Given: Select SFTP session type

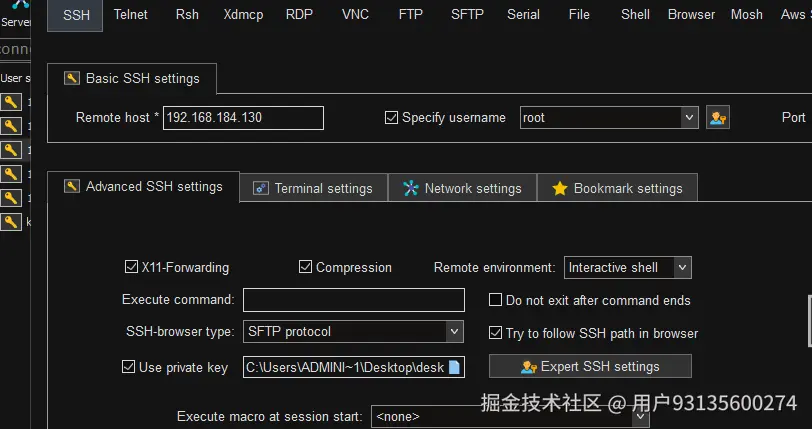Looking at the screenshot, I should click(467, 15).
